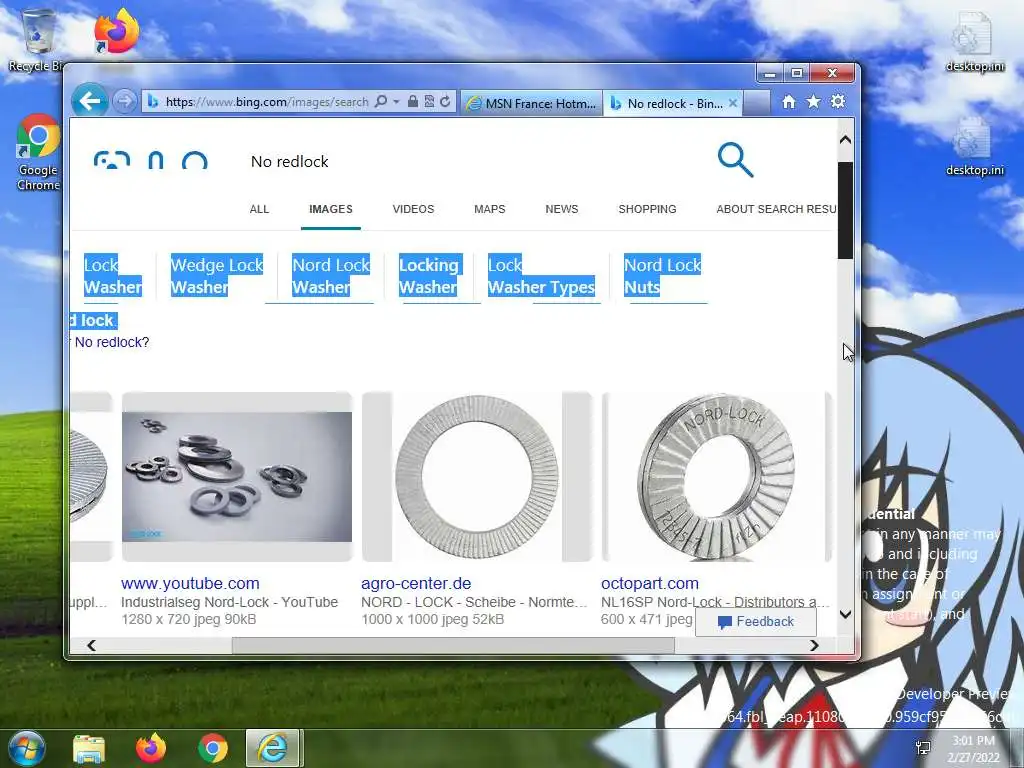Visit www.youtube.com source link

click(x=190, y=583)
